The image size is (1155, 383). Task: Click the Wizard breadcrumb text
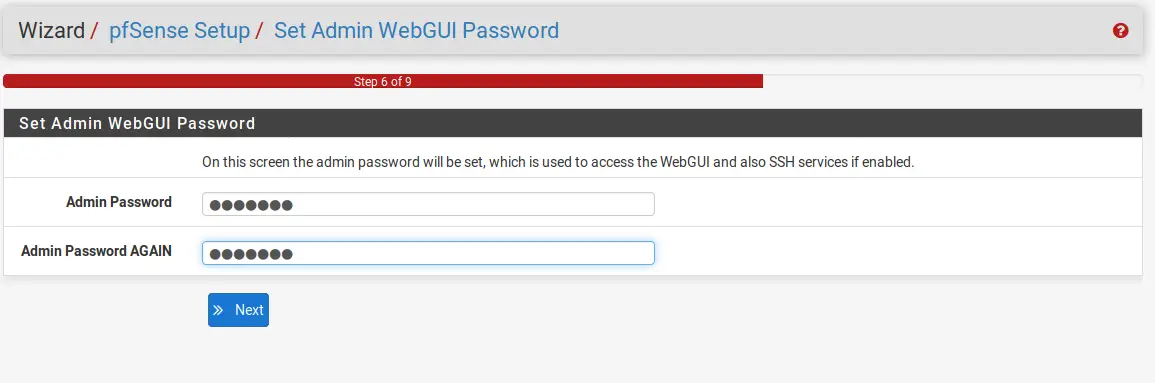click(x=52, y=30)
